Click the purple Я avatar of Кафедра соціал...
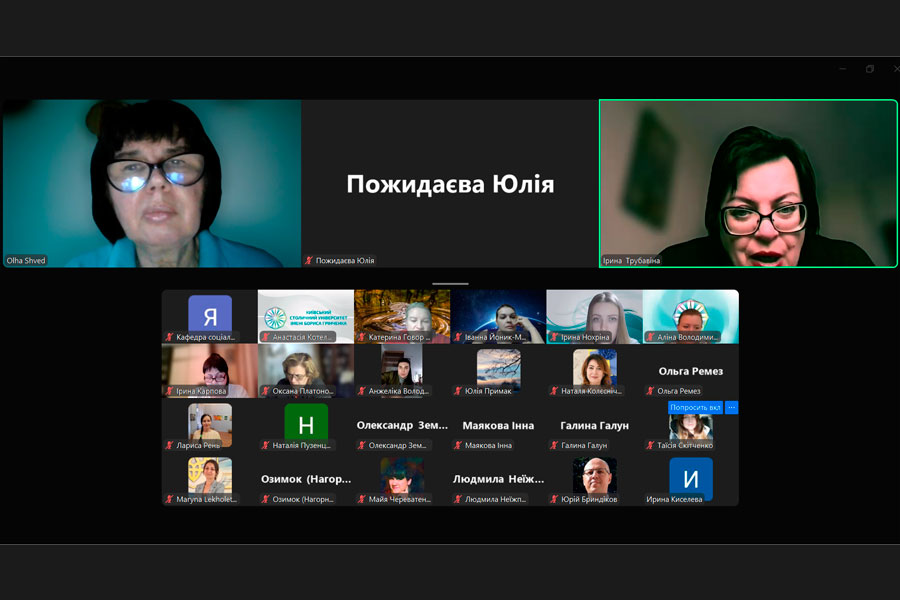Screen dimensions: 900x600 [210, 313]
